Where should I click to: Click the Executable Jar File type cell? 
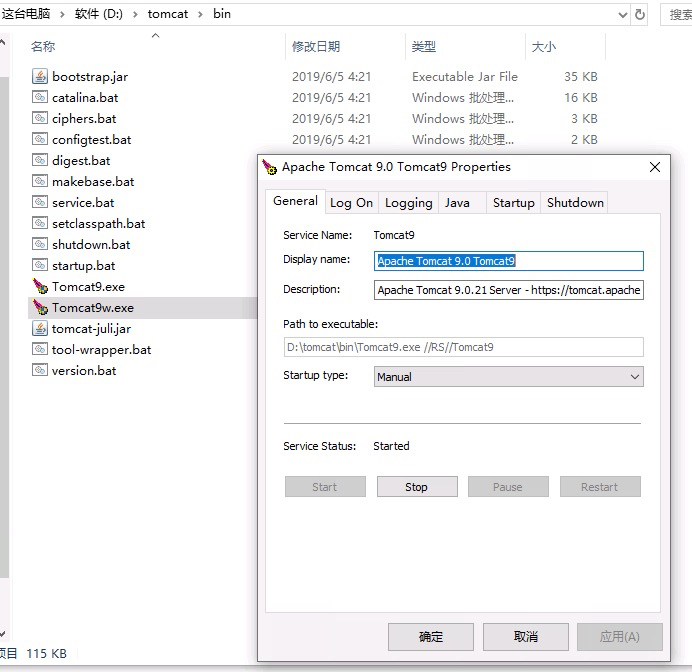(465, 77)
